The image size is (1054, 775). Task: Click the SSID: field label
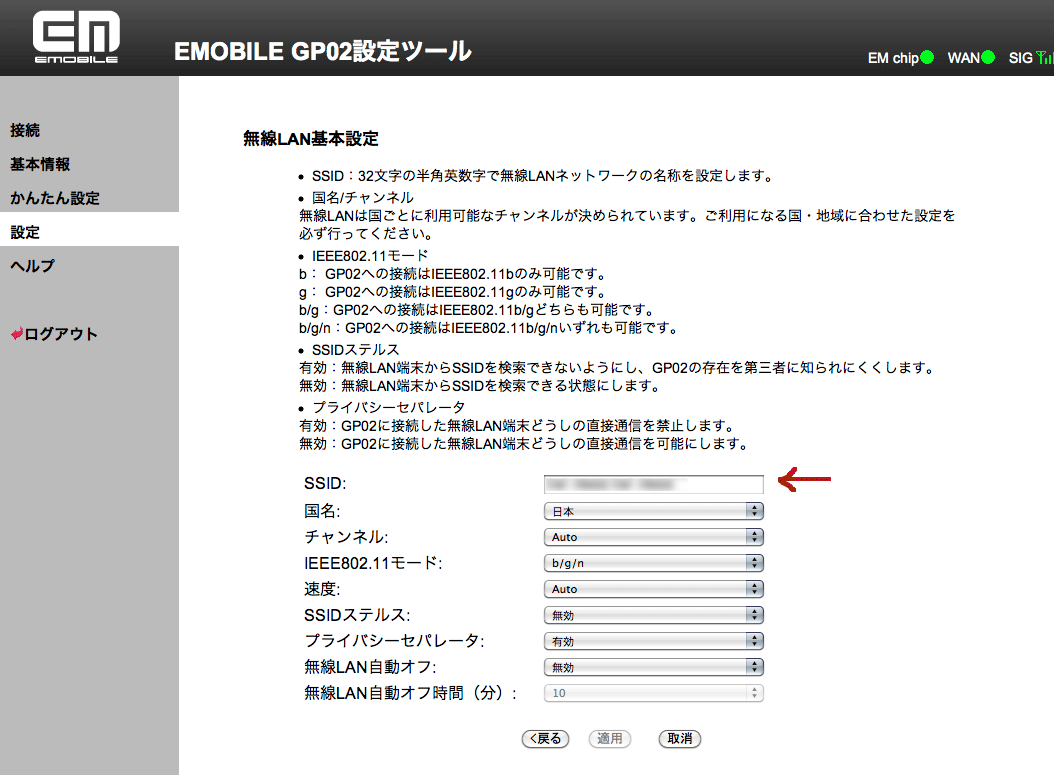325,483
